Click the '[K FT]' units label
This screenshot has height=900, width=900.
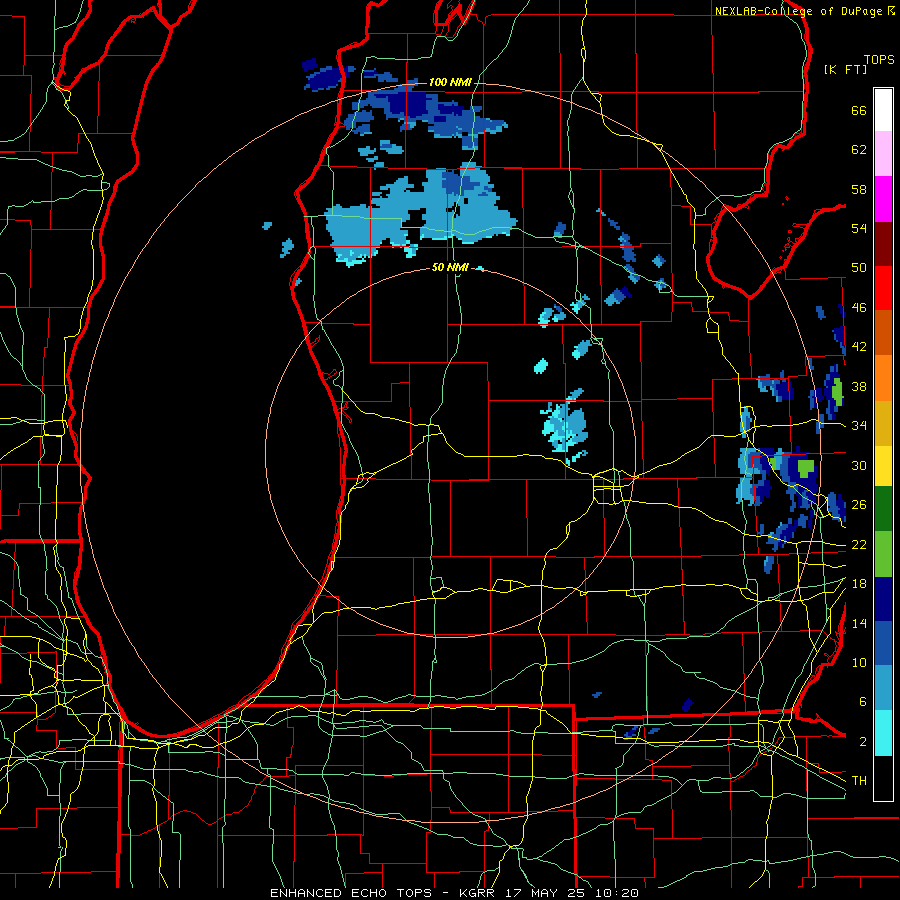pos(845,70)
